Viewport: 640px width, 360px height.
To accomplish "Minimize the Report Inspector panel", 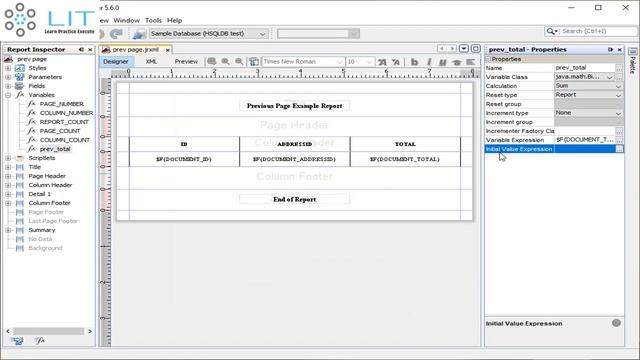I will coord(81,49).
